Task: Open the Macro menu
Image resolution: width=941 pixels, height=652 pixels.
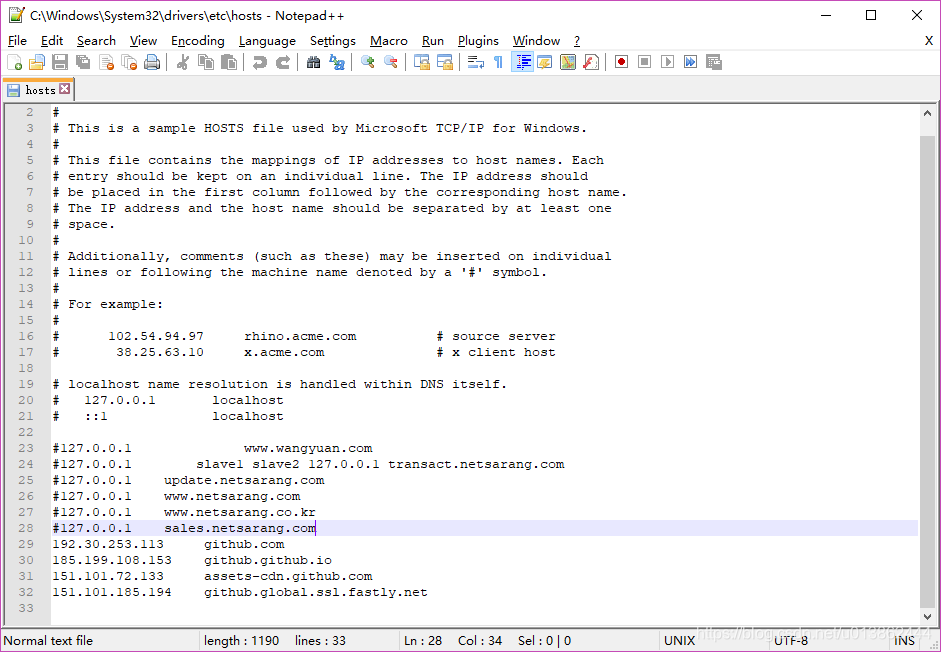Action: (x=388, y=41)
